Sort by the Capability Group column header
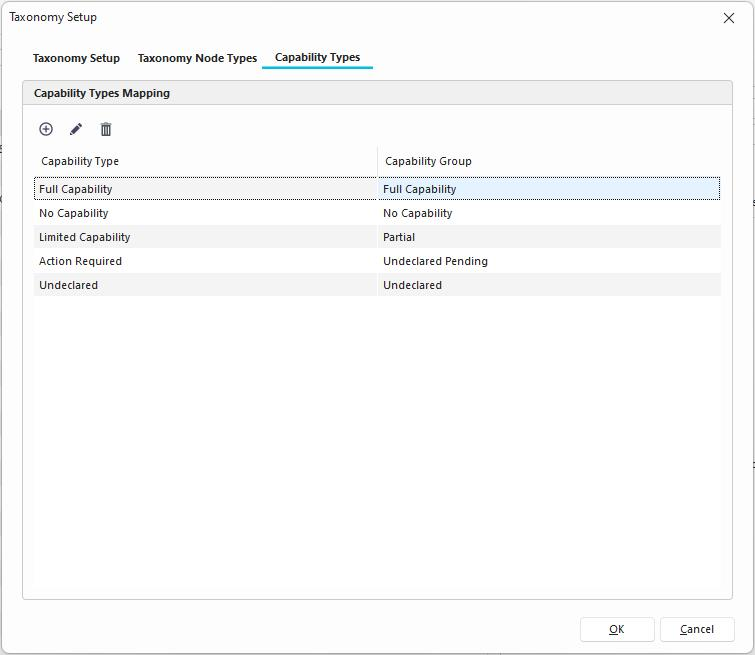Screen dimensions: 755x655 tap(428, 161)
